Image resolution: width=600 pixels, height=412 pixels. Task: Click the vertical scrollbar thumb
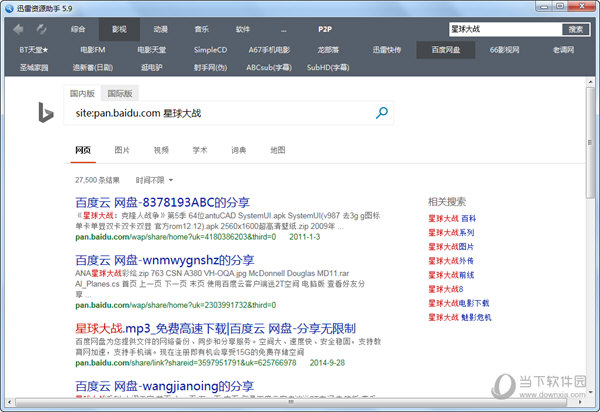click(590, 142)
